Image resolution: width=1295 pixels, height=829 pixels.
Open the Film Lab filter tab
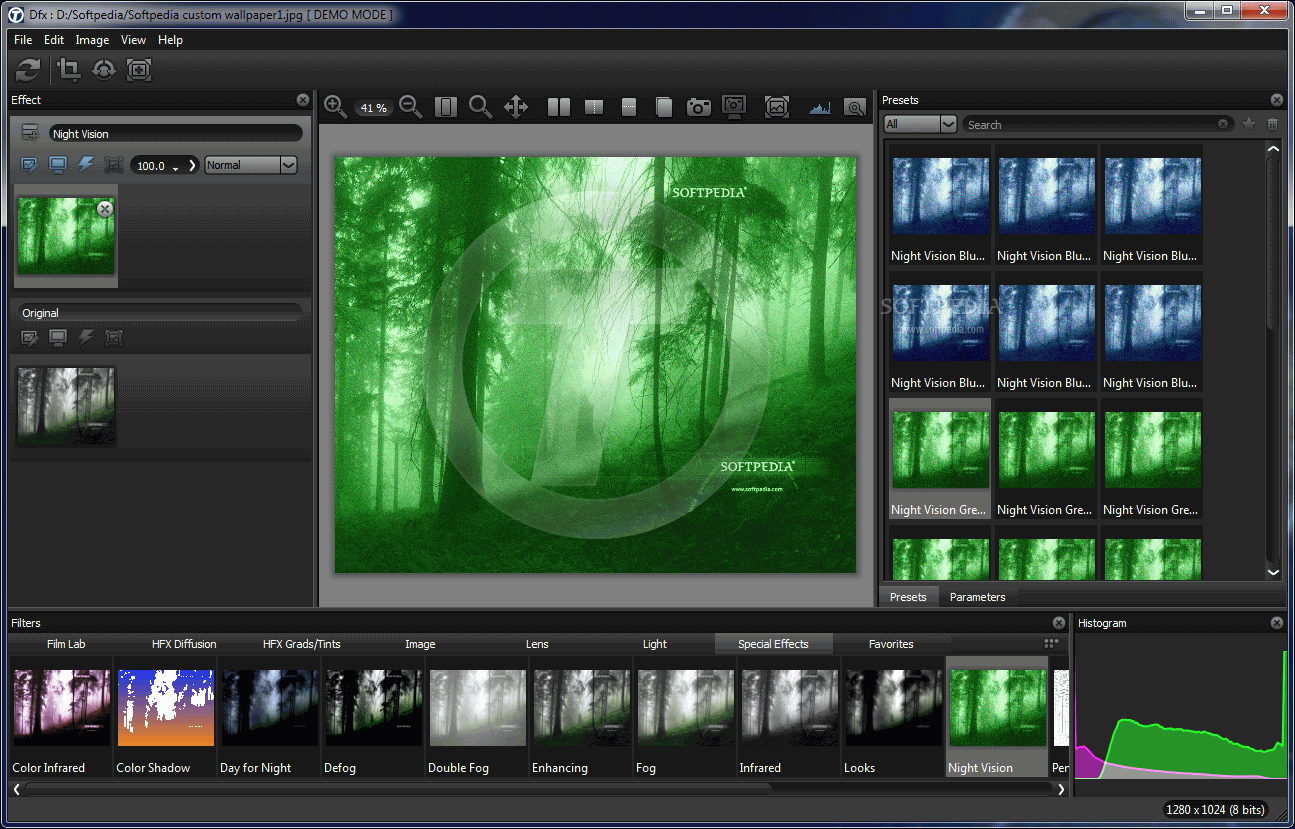(66, 644)
